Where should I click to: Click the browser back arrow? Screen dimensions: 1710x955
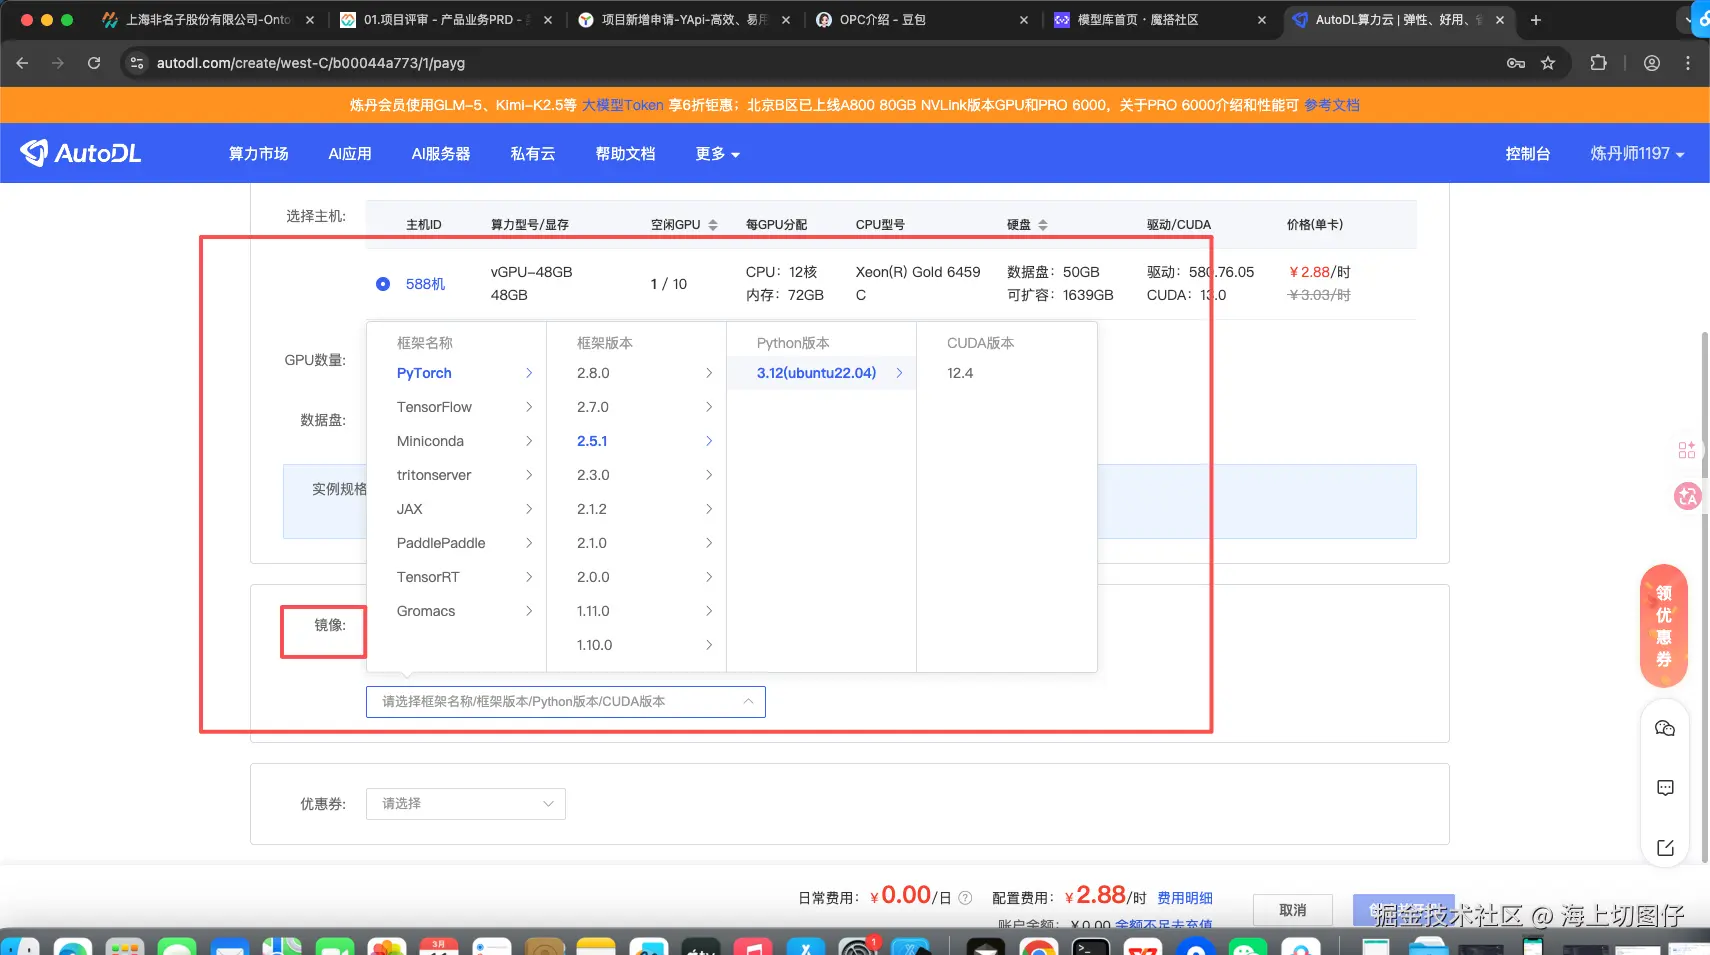coord(22,63)
